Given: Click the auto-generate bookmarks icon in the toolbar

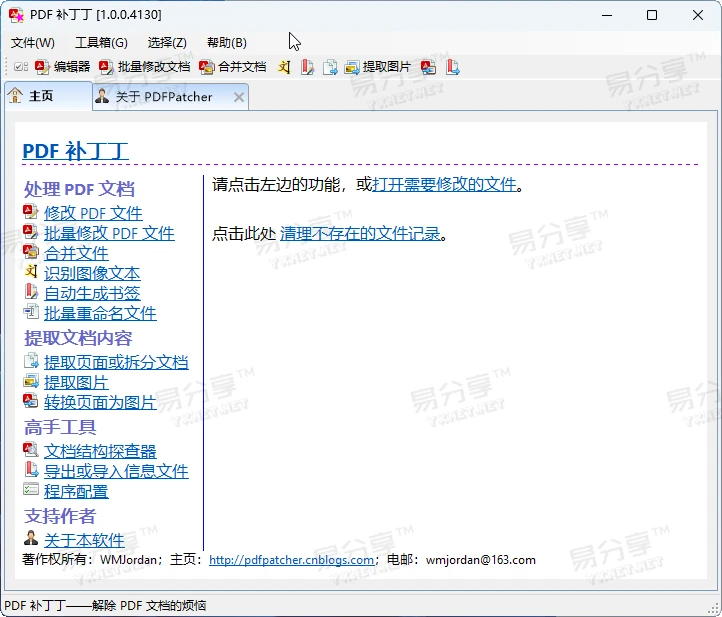Looking at the screenshot, I should tap(307, 68).
